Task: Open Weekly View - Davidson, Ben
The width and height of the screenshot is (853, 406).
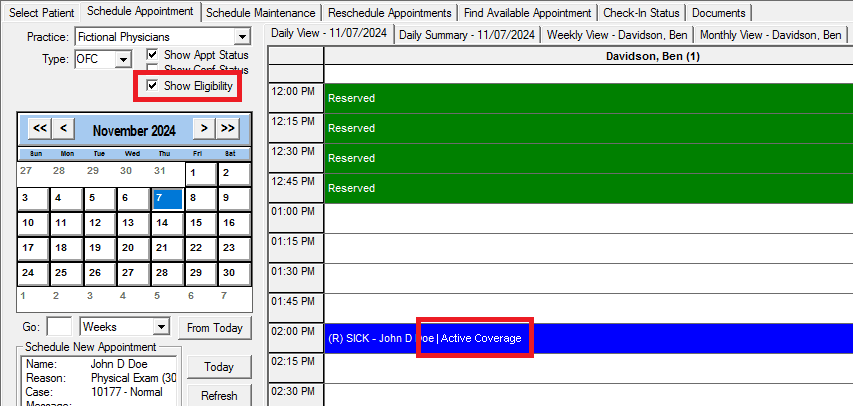Action: point(617,35)
